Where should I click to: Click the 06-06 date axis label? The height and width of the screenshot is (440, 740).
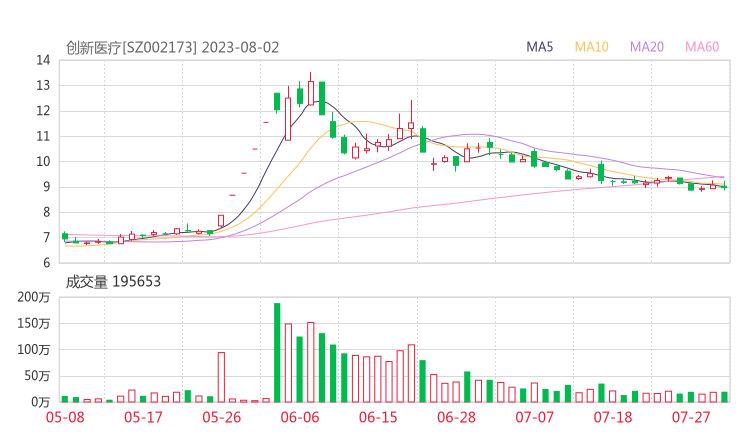click(300, 417)
